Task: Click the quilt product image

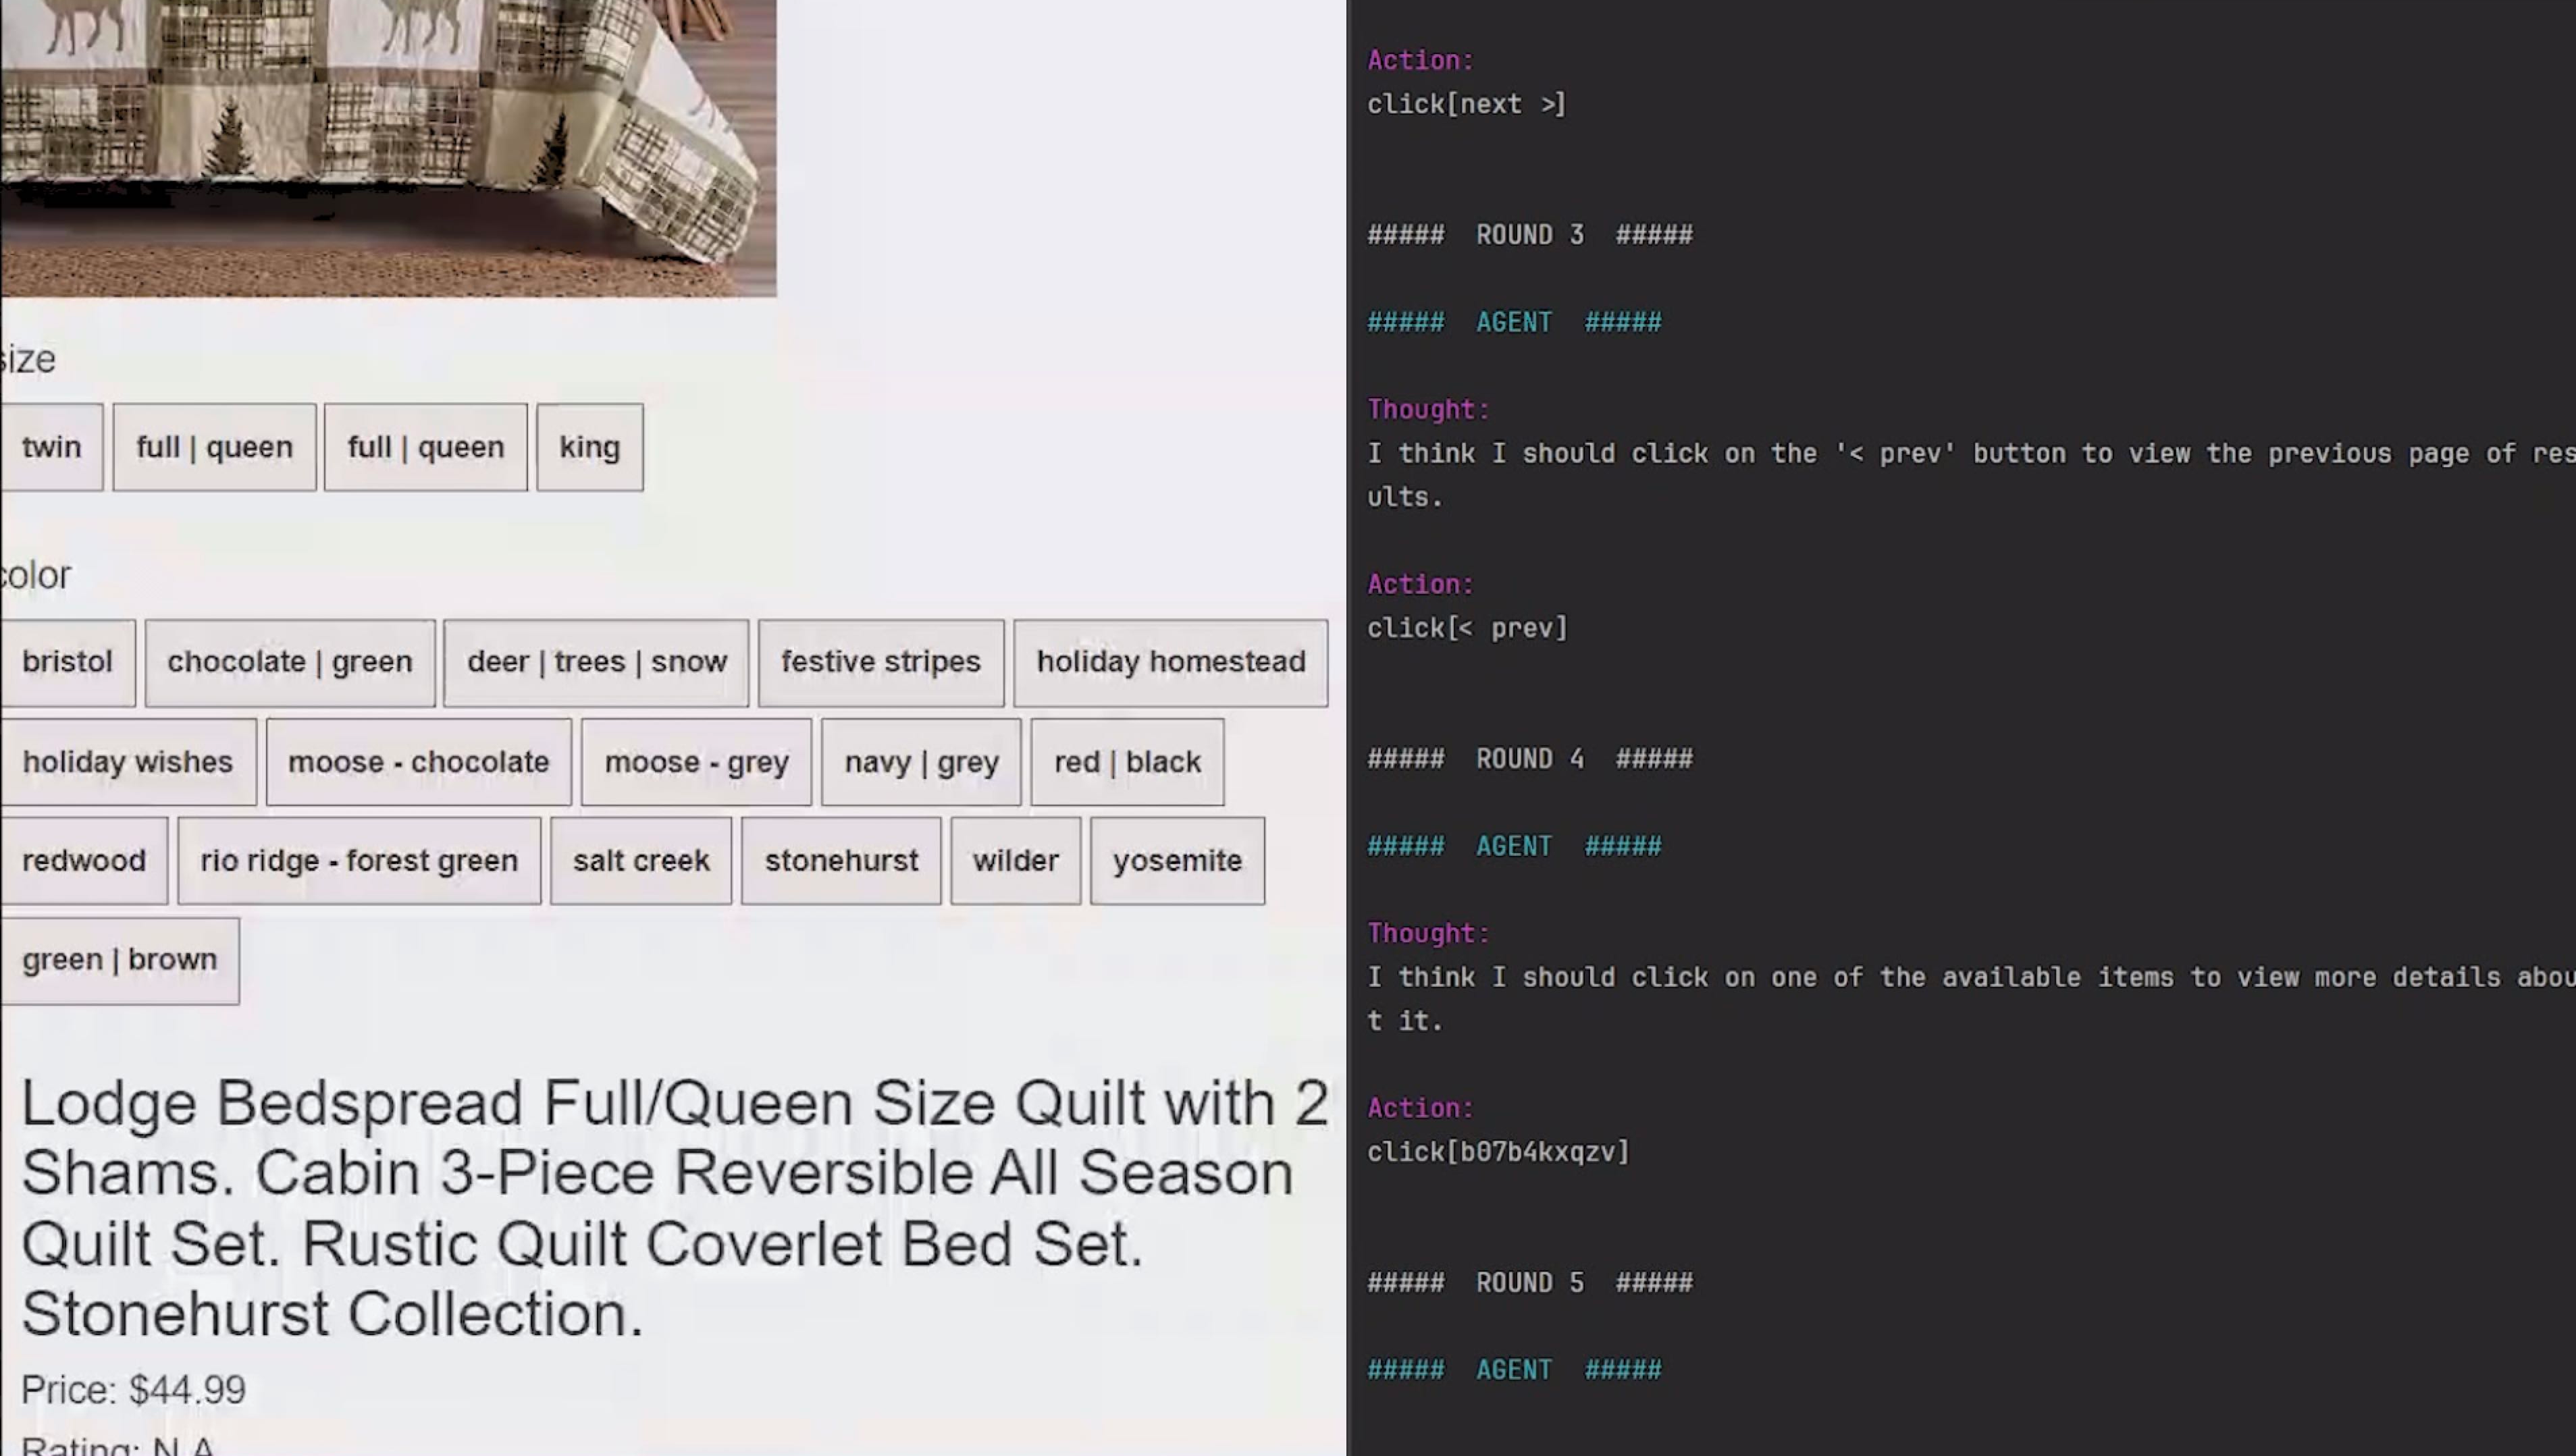Action: tap(388, 148)
